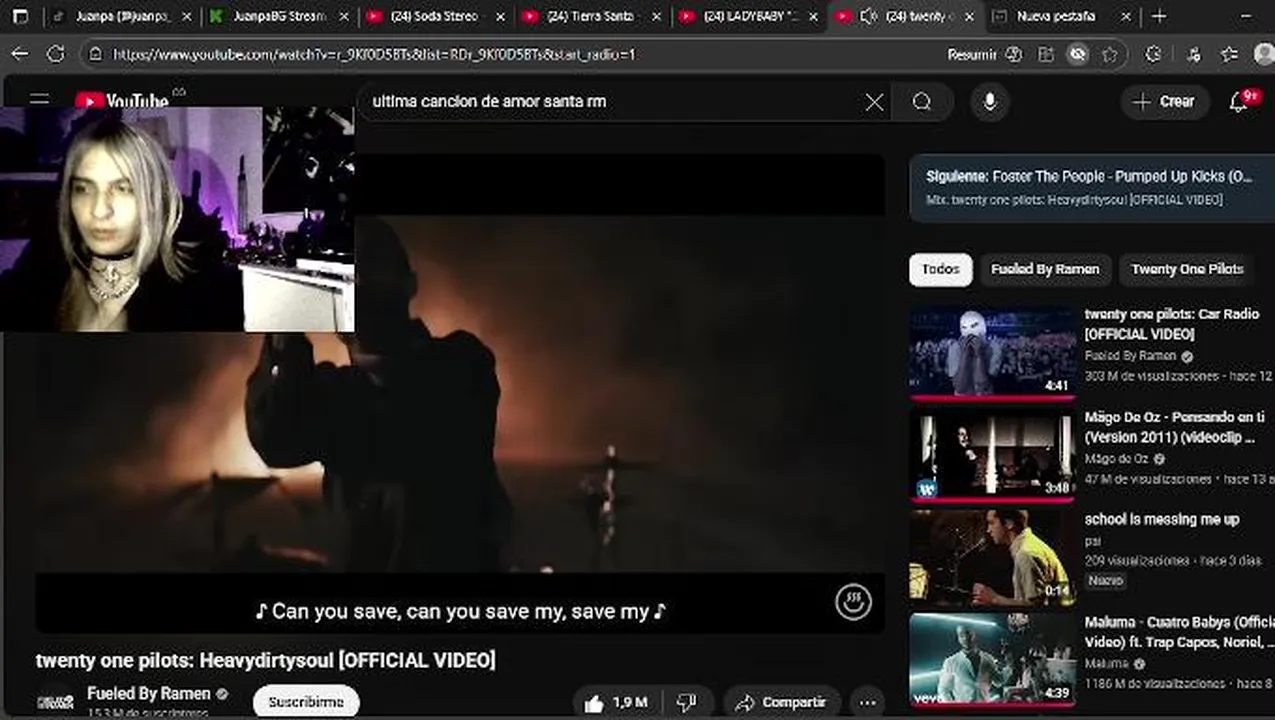Viewport: 1275px width, 720px height.
Task: Open more actions three-dot menu below video
Action: tap(867, 703)
